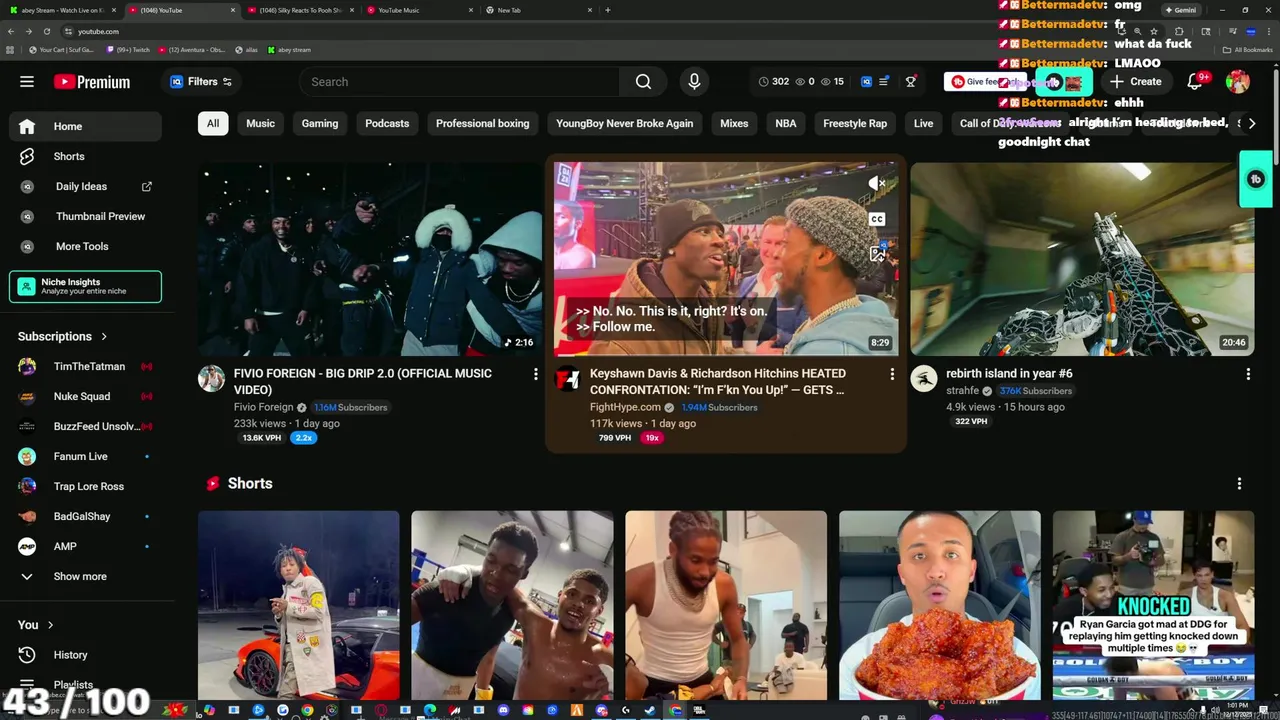Open Nuke Squad subscription channel

pos(85,397)
